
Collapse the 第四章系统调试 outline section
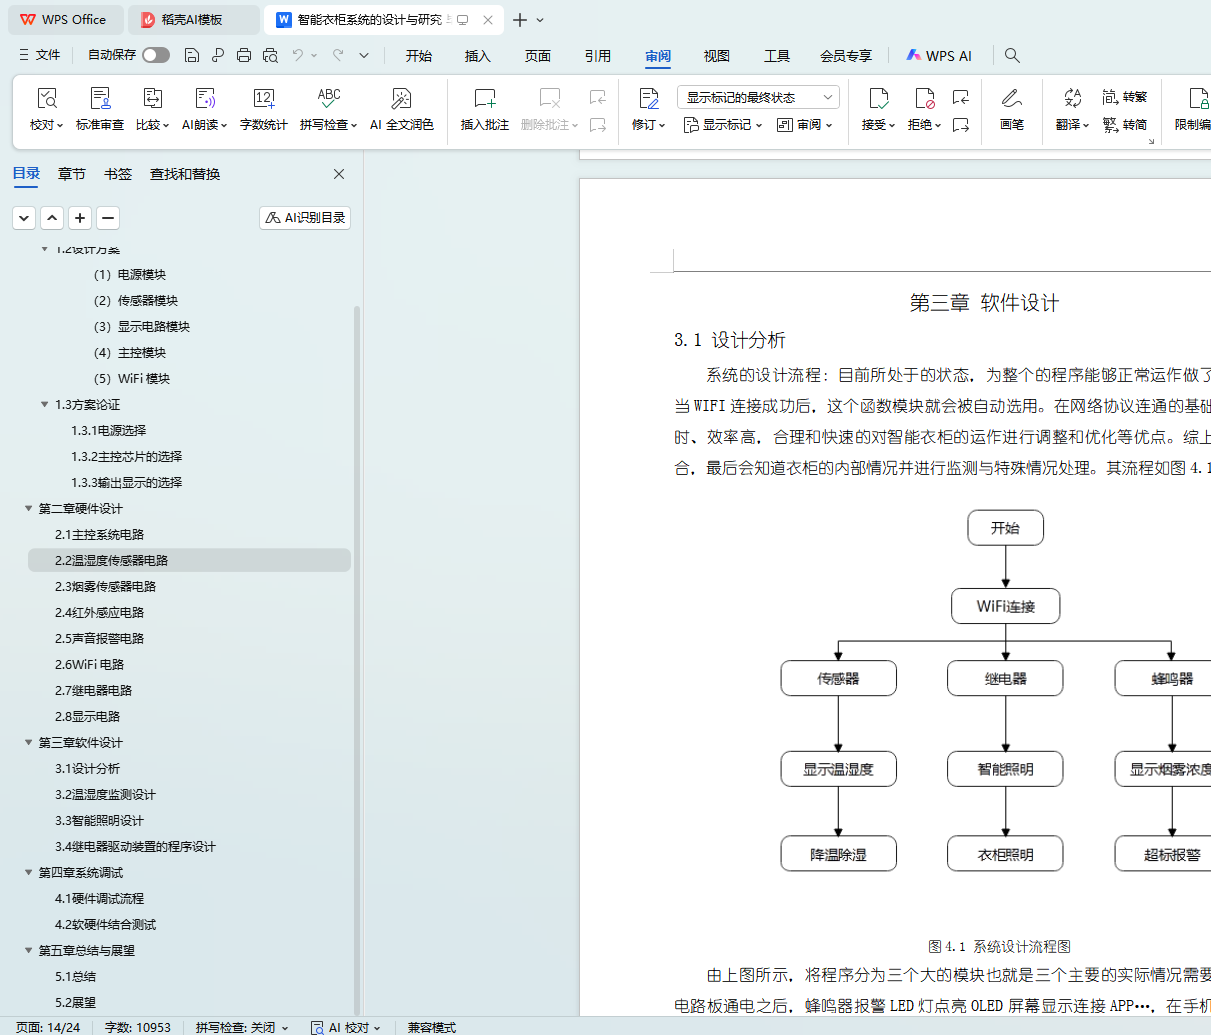(x=29, y=873)
